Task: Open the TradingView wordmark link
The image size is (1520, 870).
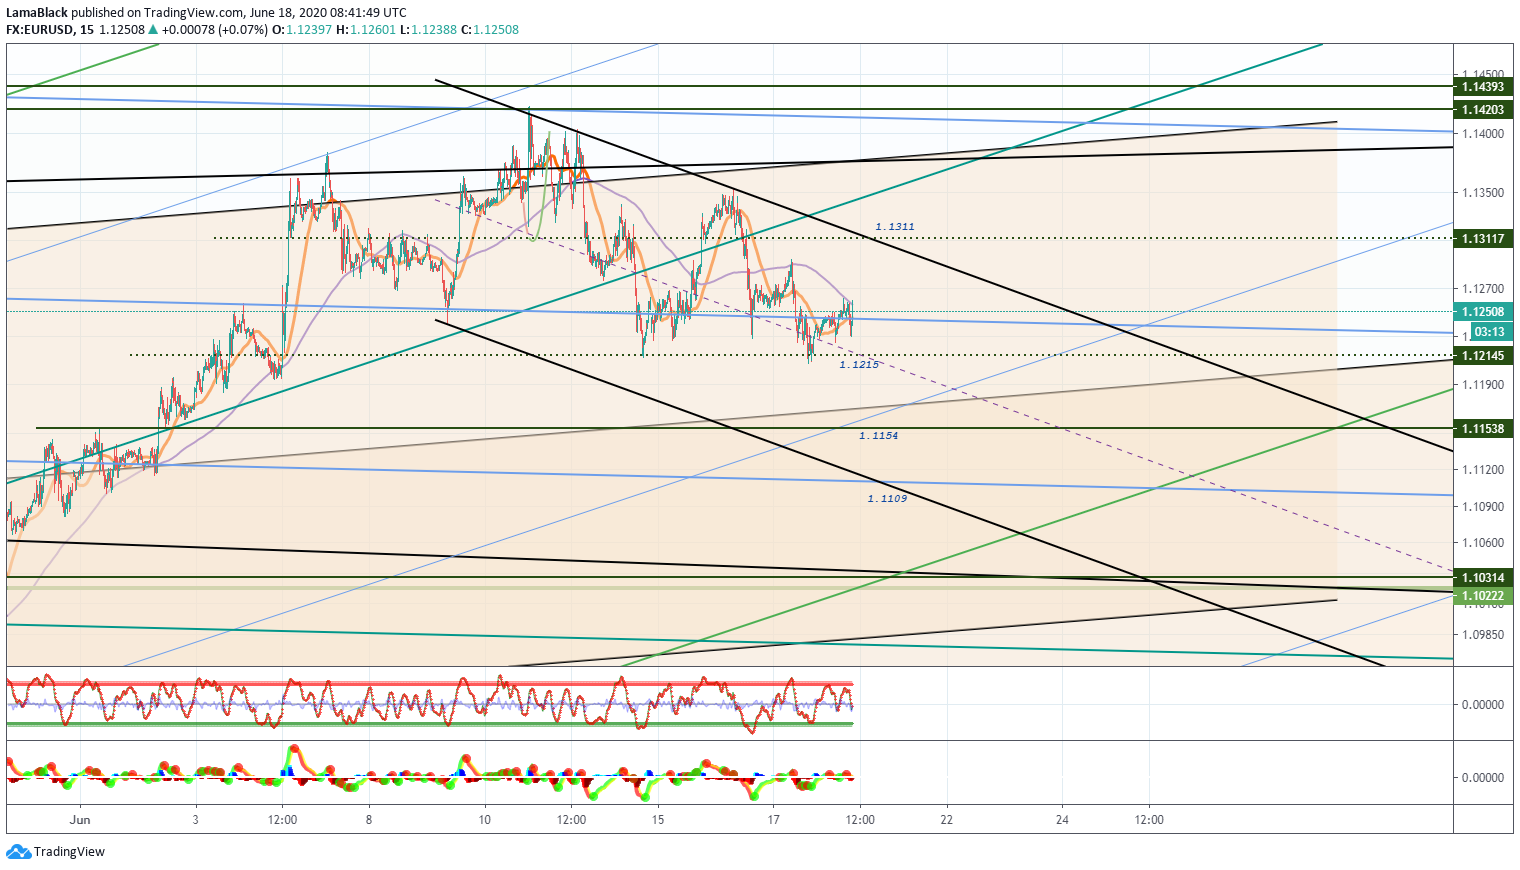Action: 69,852
